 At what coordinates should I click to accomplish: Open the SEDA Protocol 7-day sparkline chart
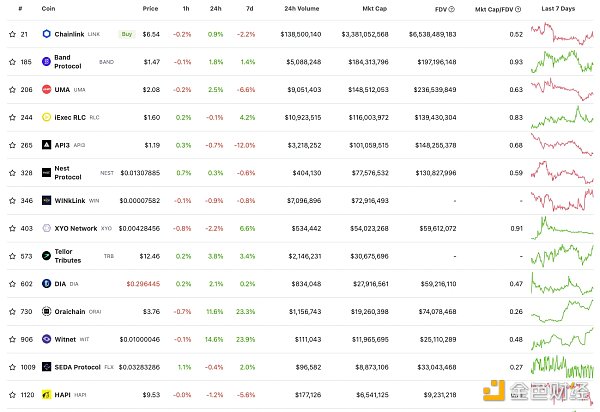tap(562, 367)
